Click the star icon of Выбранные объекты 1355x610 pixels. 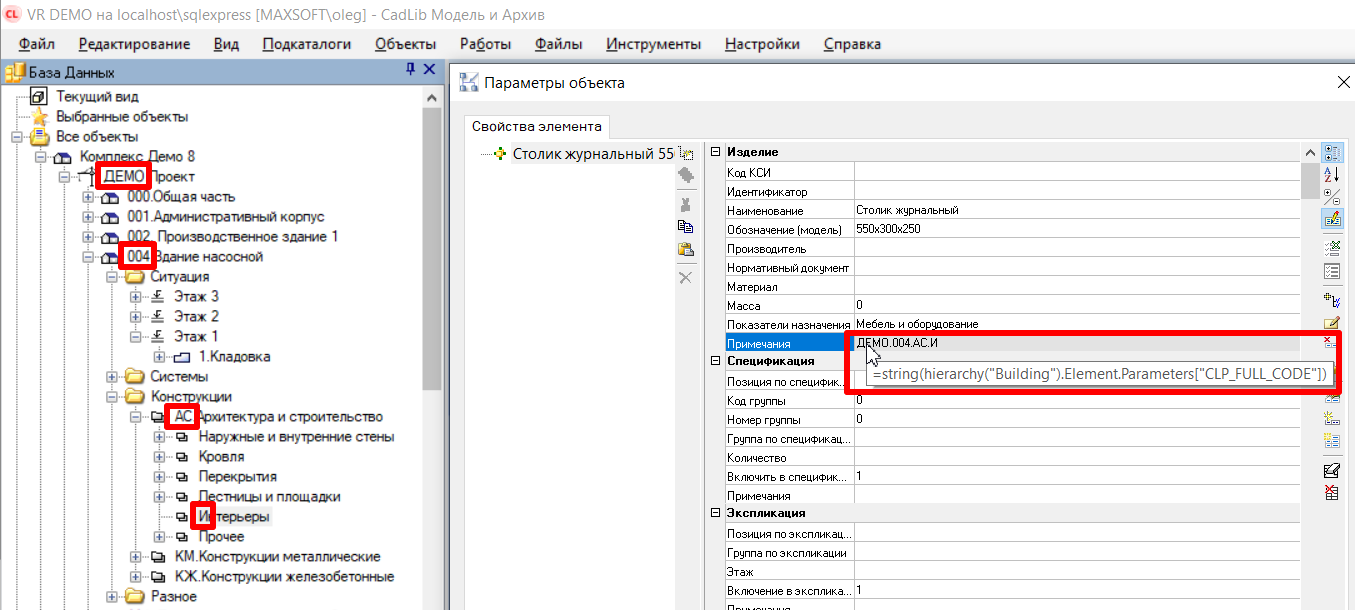[39, 117]
